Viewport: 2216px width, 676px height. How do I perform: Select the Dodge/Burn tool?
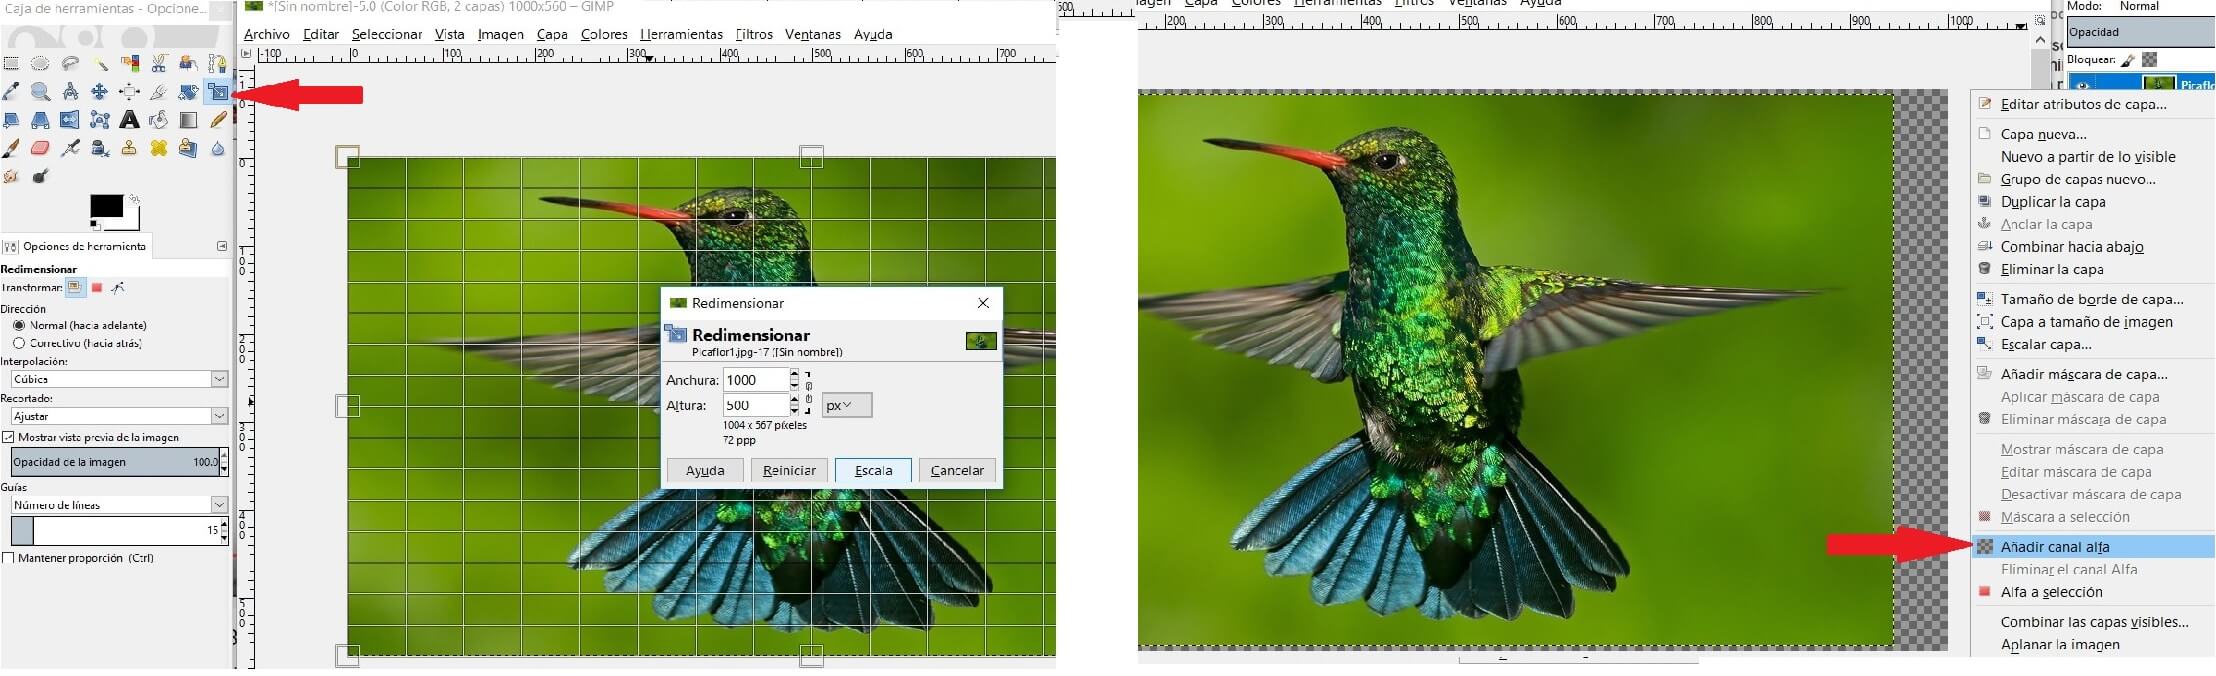point(40,176)
